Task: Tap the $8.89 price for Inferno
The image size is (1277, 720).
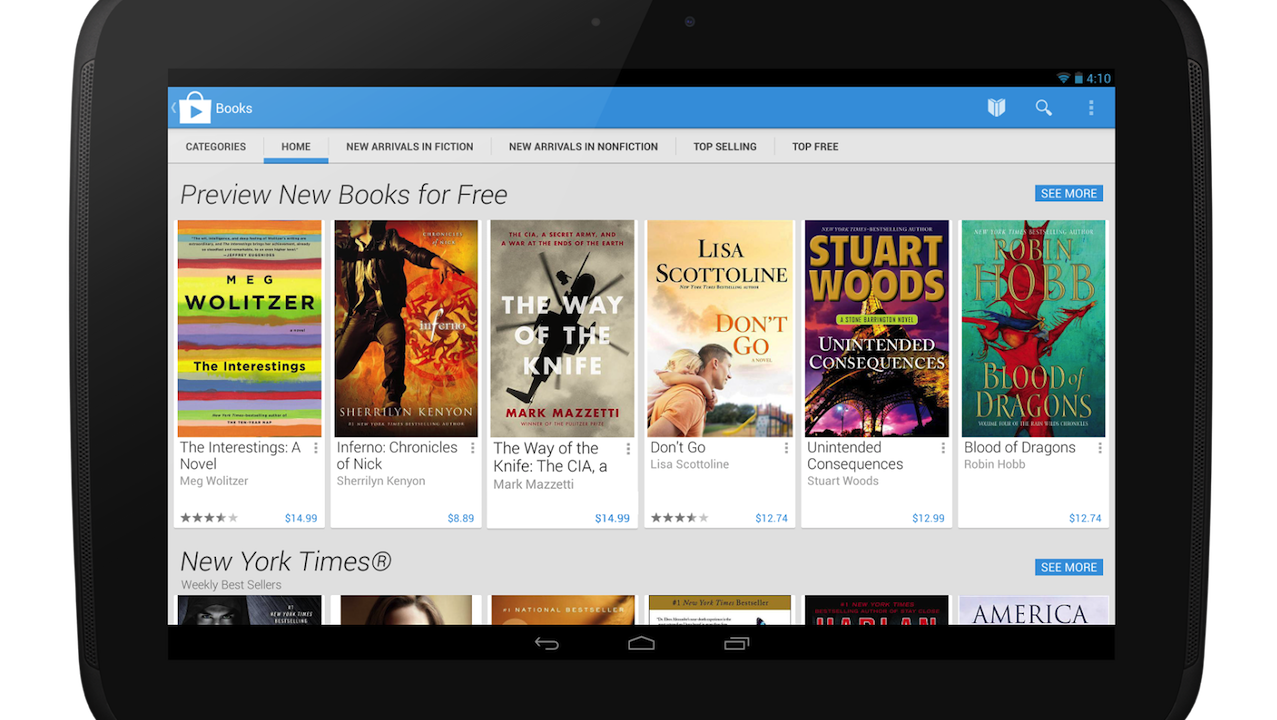Action: [x=461, y=518]
